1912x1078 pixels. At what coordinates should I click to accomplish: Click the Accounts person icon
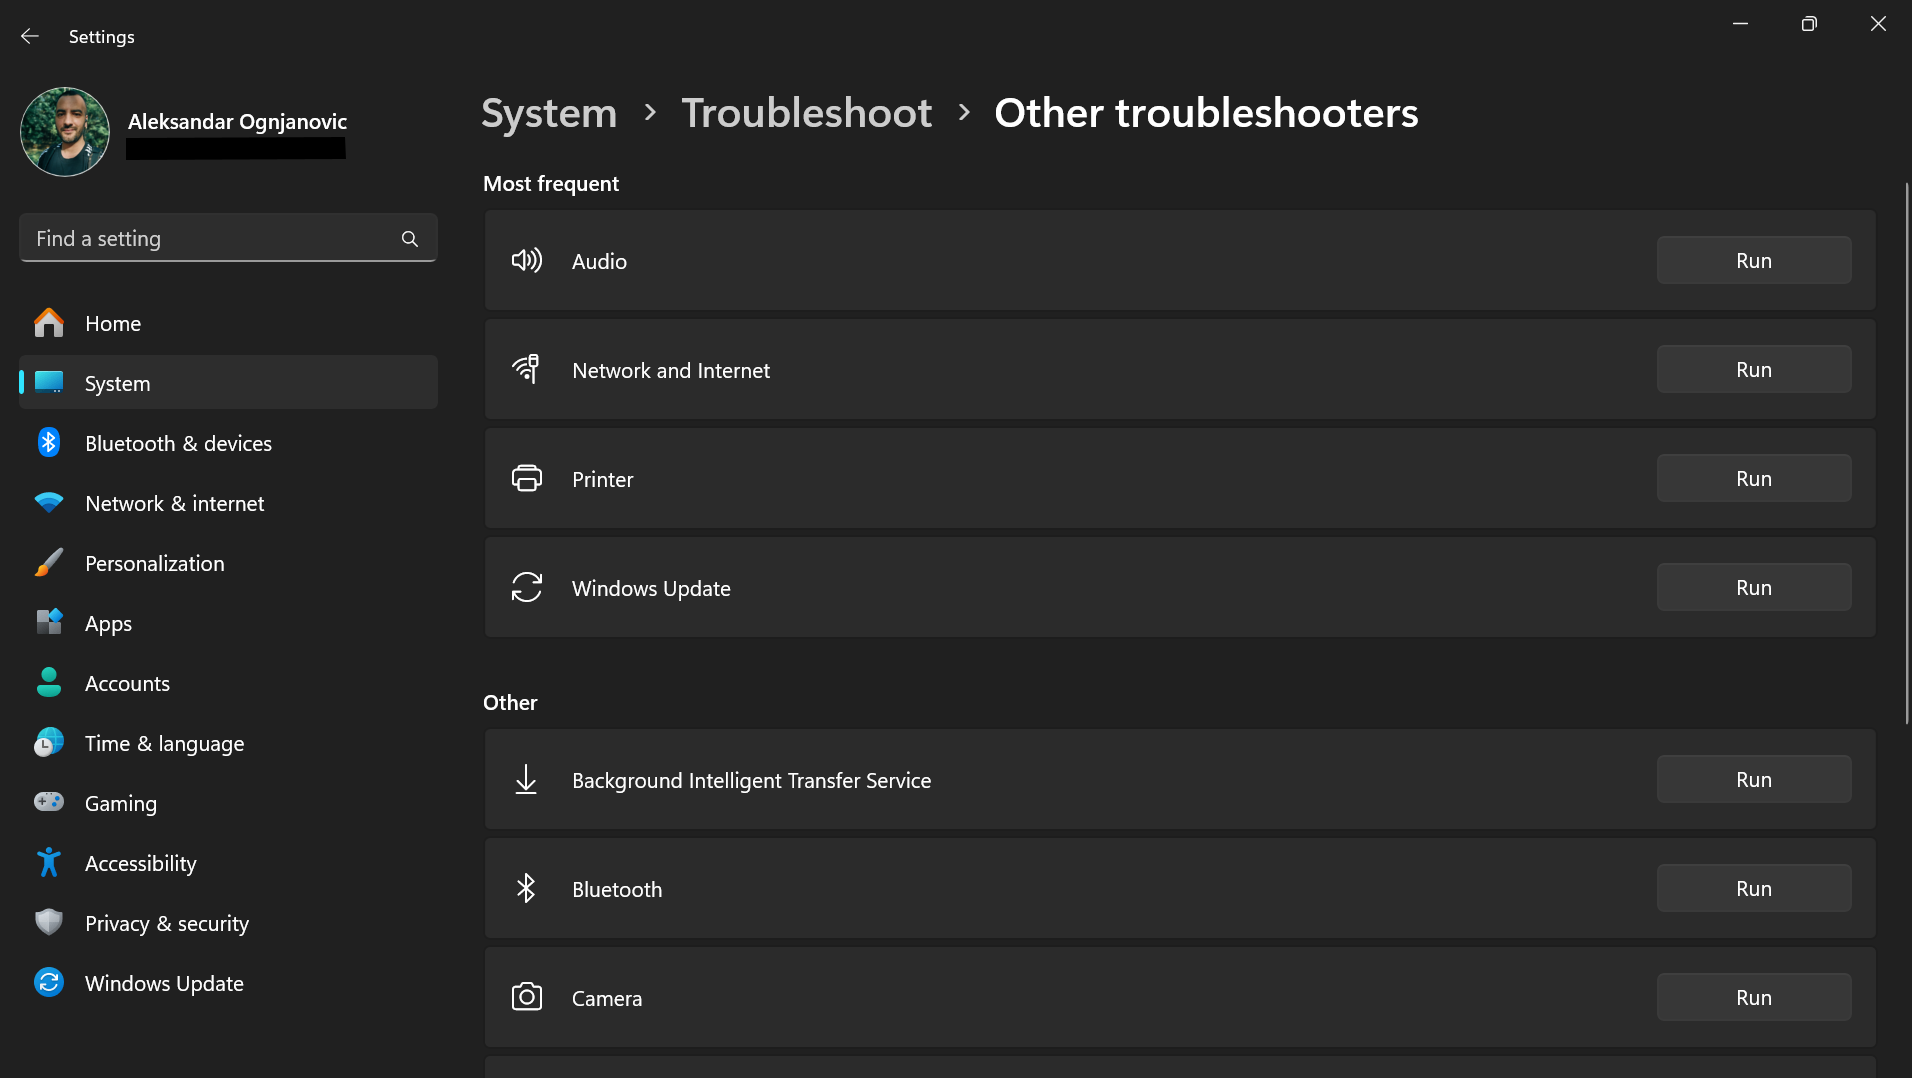point(48,683)
